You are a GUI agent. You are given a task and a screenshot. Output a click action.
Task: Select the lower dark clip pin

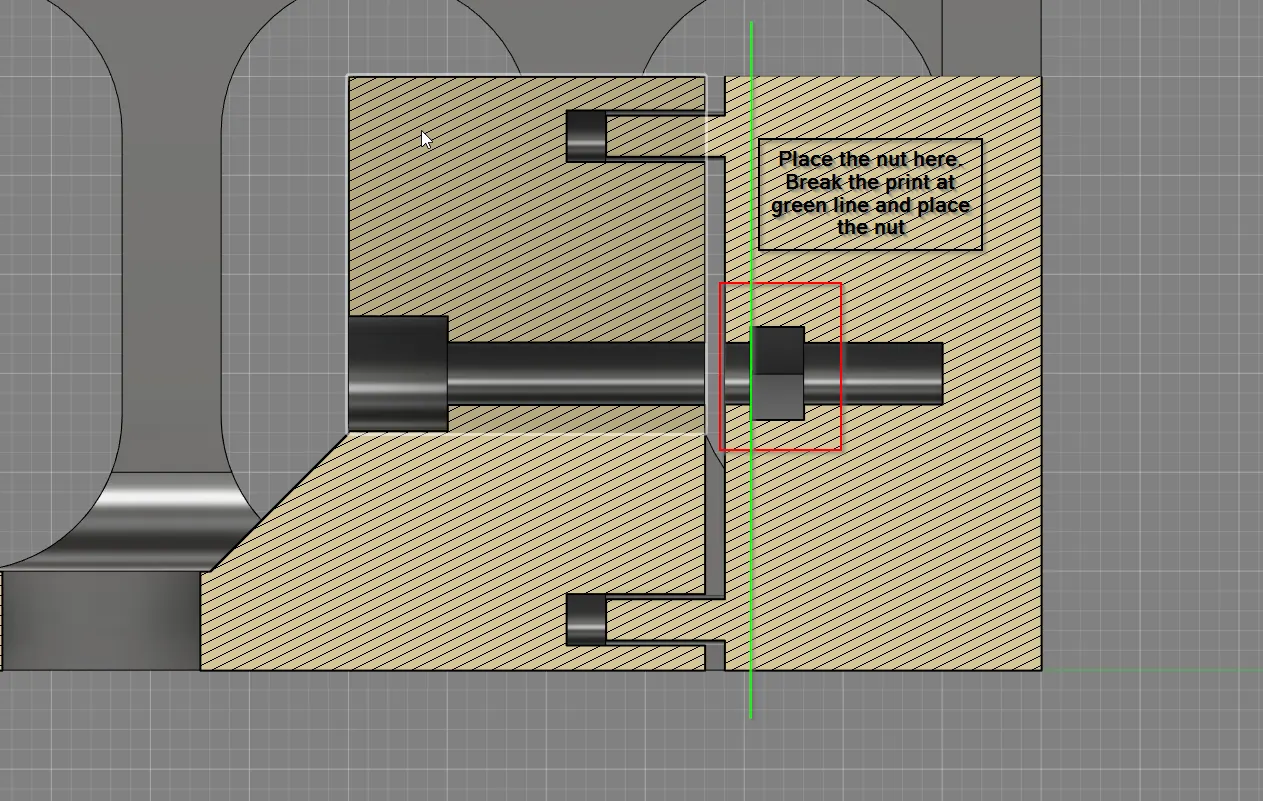(586, 619)
